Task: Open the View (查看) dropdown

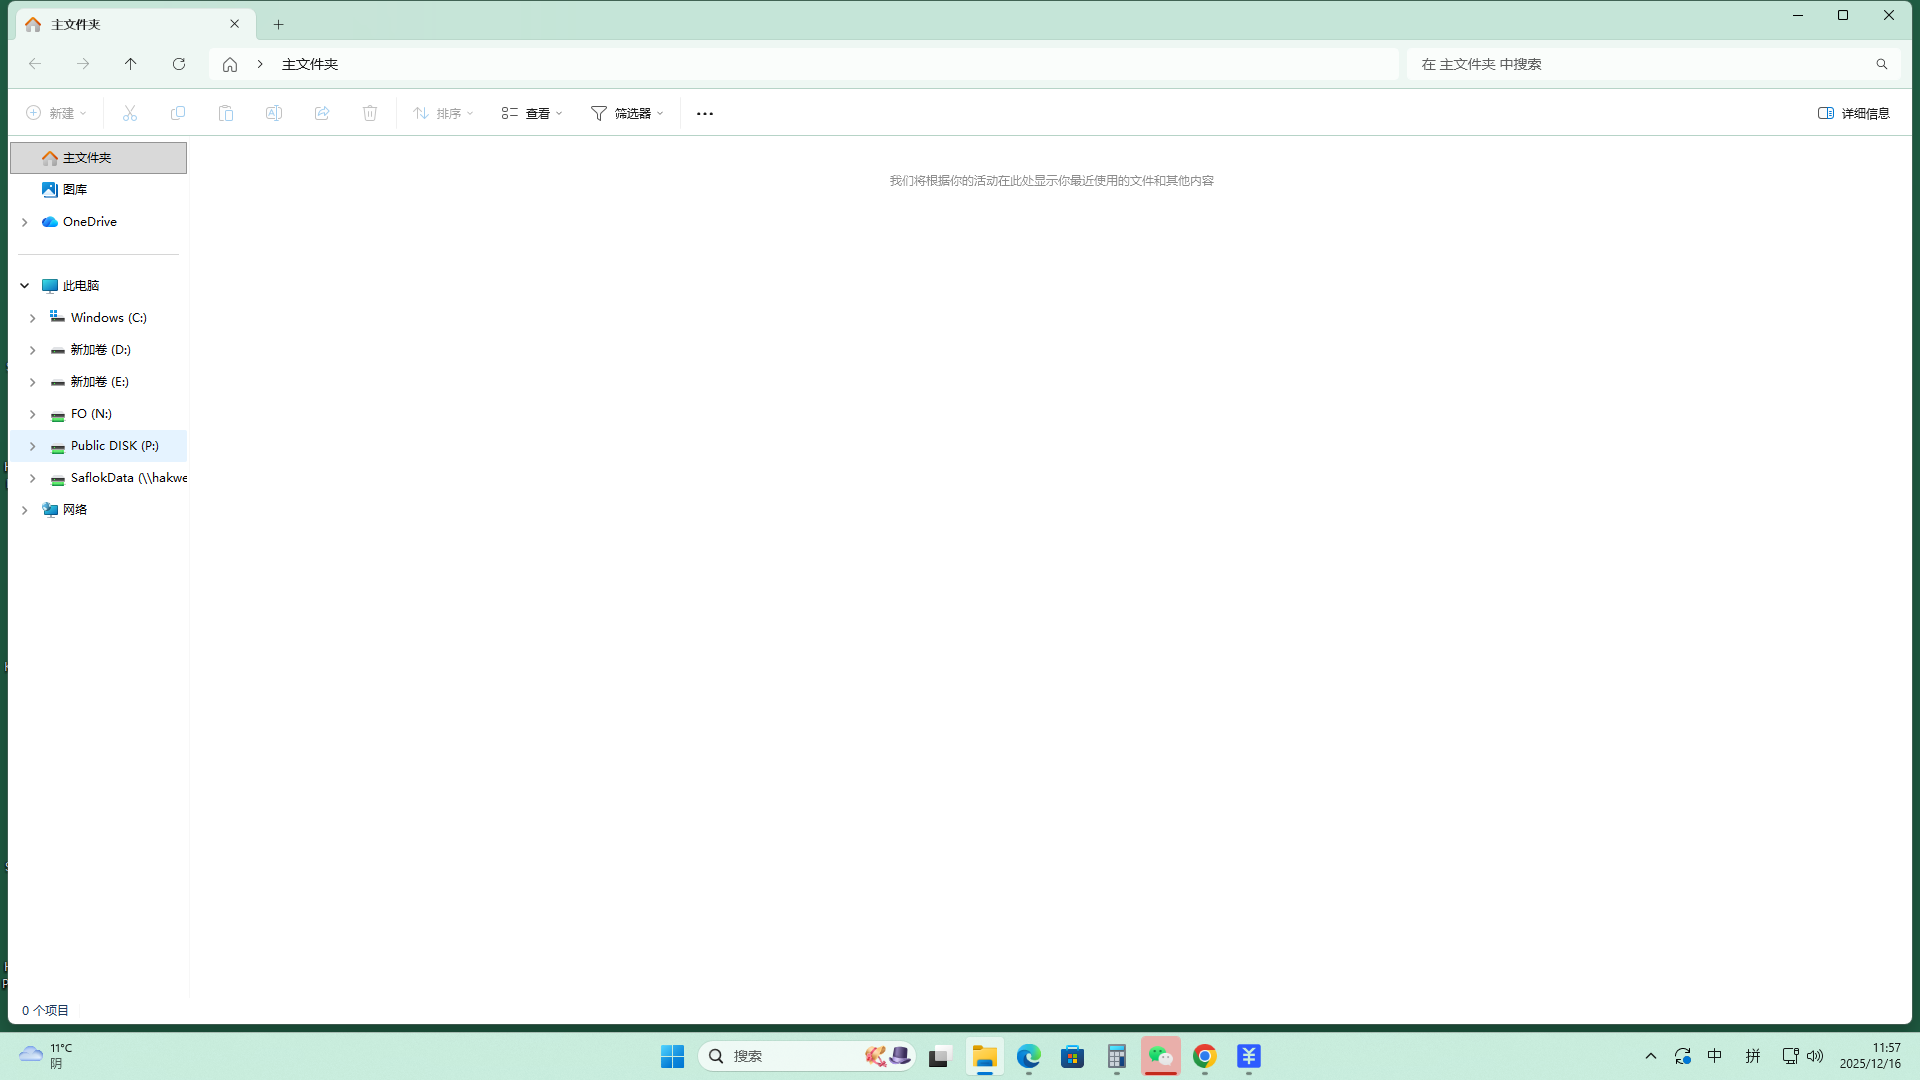Action: (x=532, y=113)
